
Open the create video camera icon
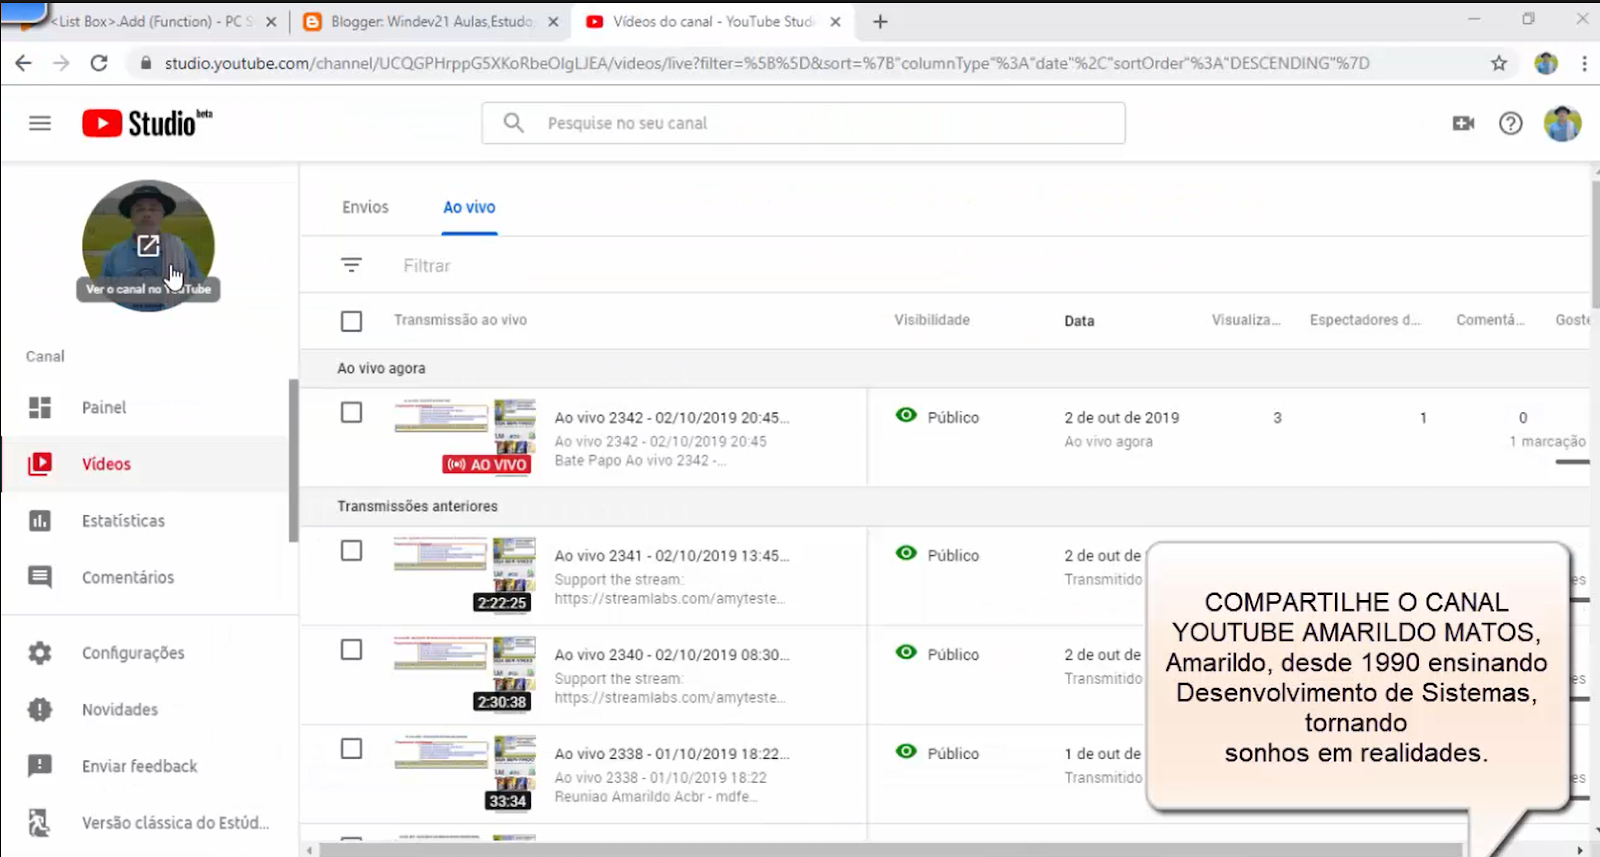[1463, 123]
